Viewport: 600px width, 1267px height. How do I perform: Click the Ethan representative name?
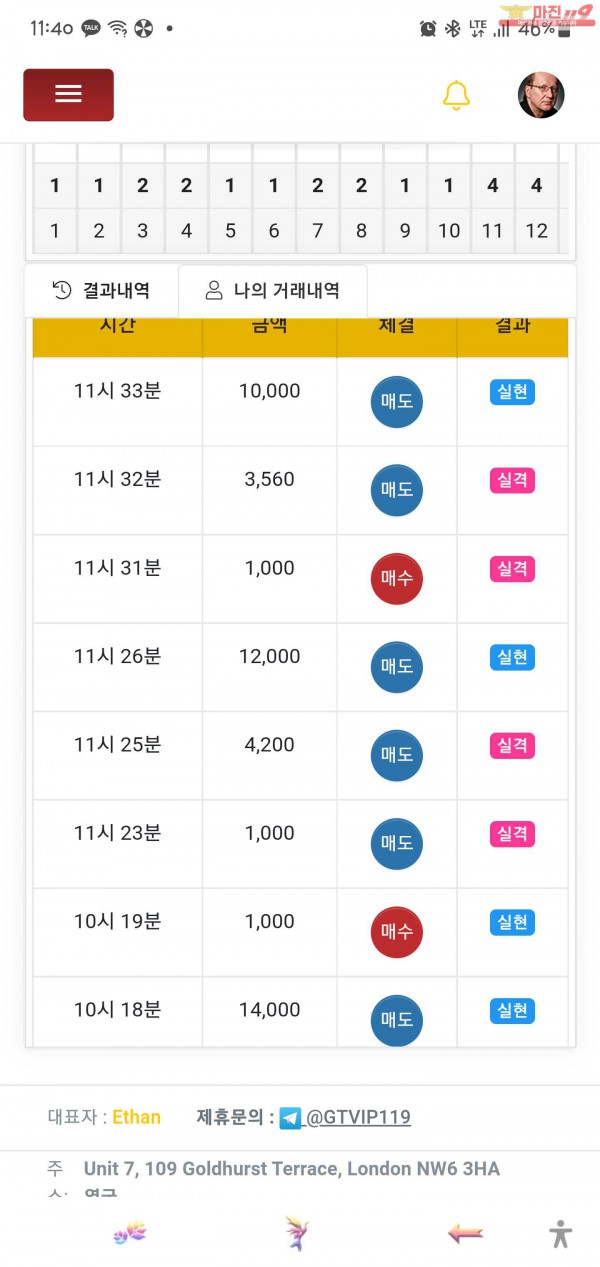click(x=136, y=1117)
